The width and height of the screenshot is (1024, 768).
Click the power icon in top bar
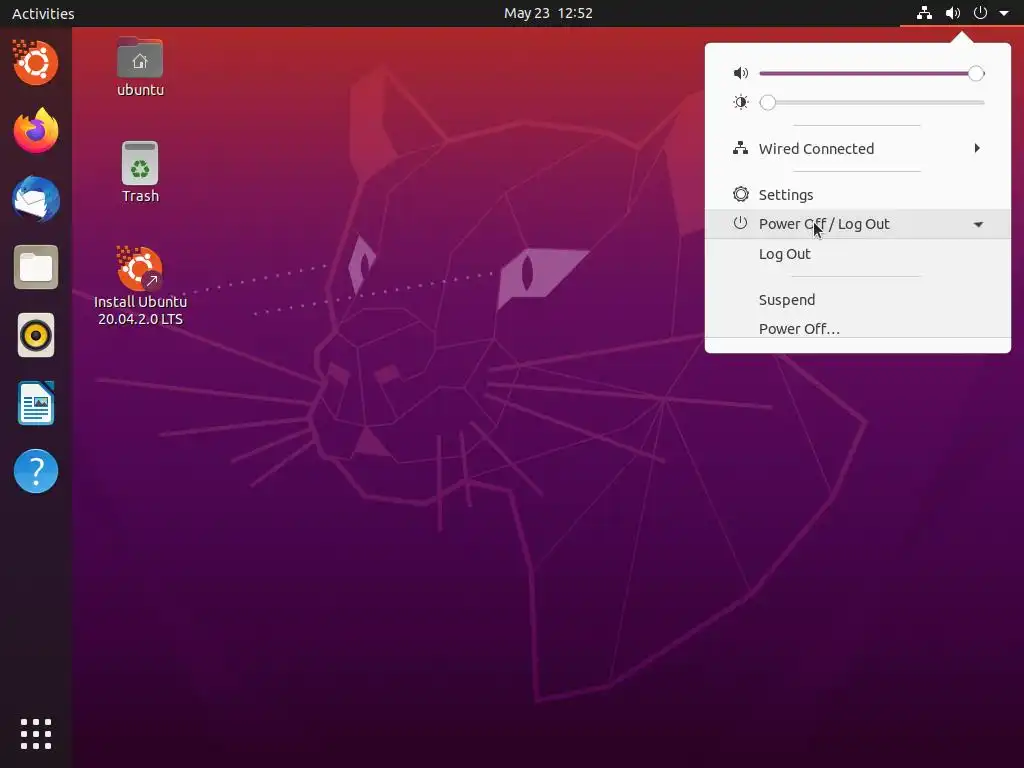tap(980, 13)
